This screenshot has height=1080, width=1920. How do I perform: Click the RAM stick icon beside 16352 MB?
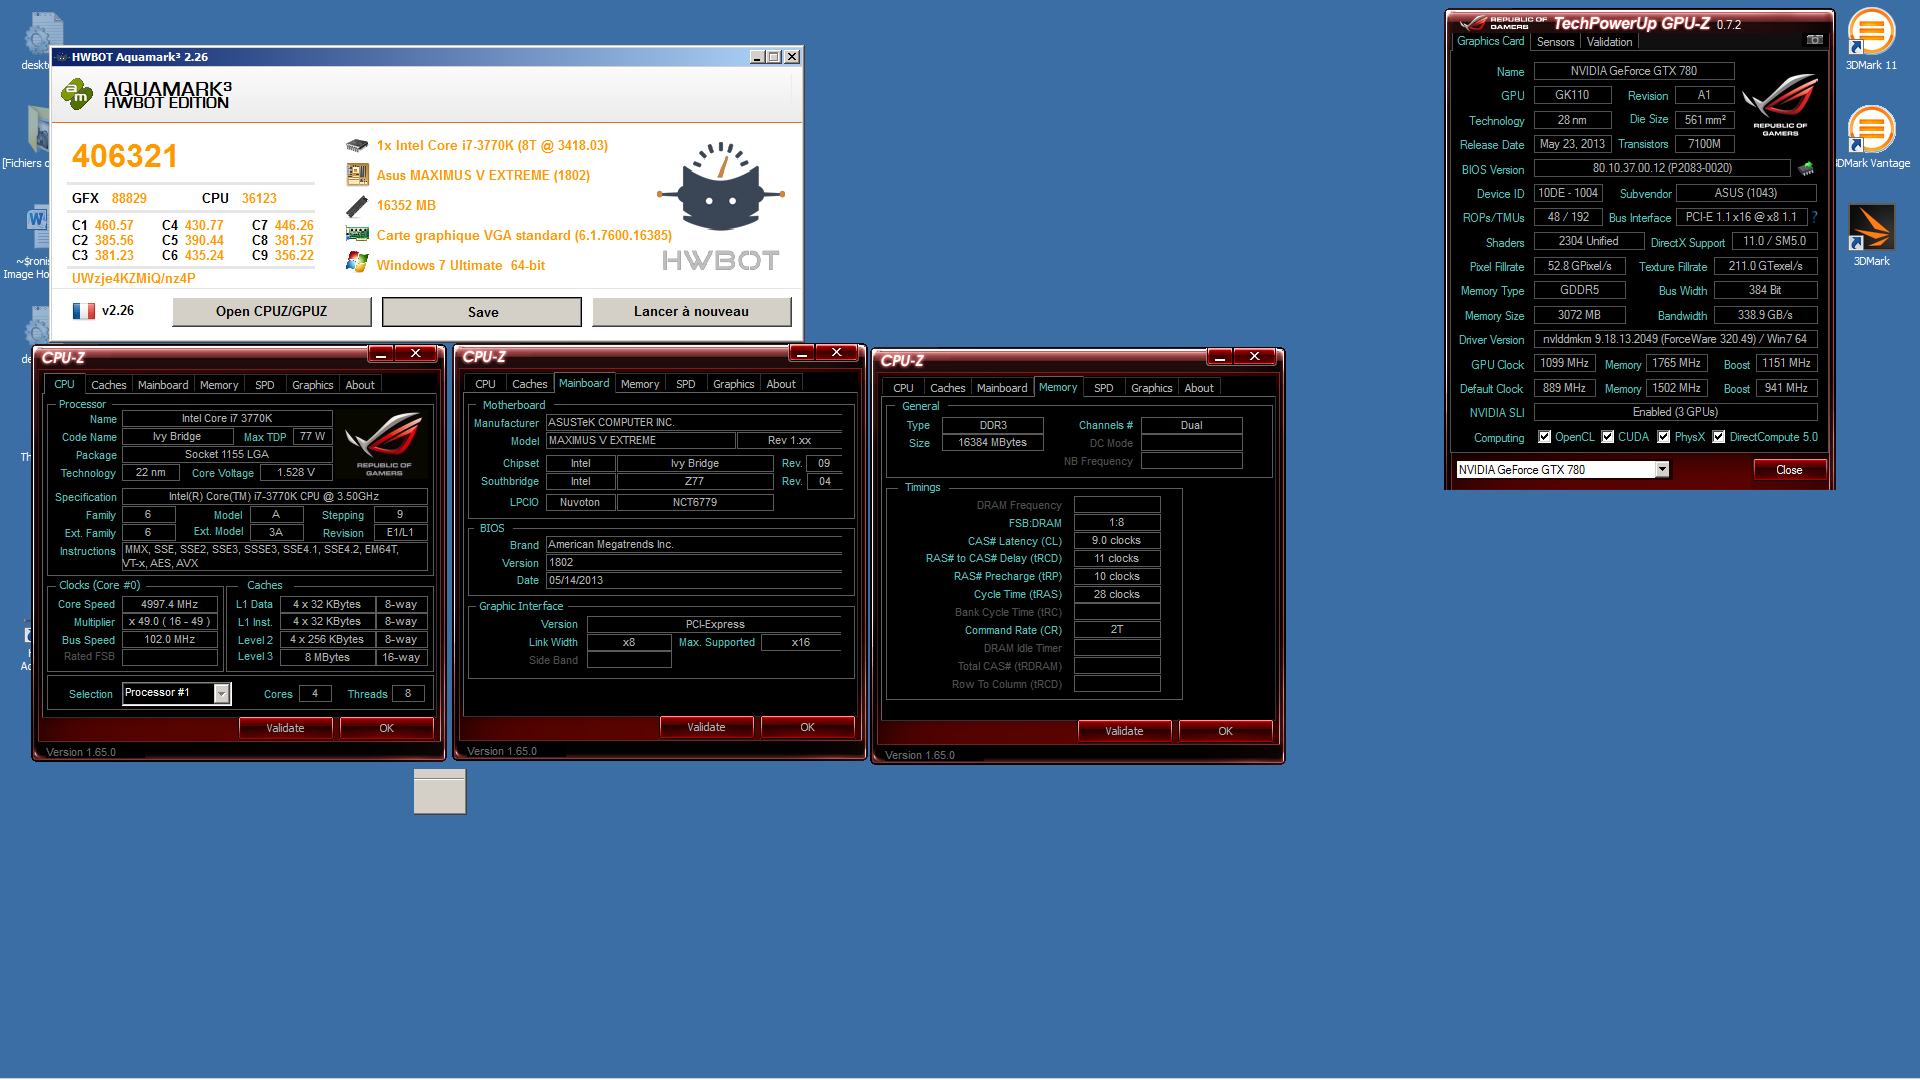(x=357, y=206)
